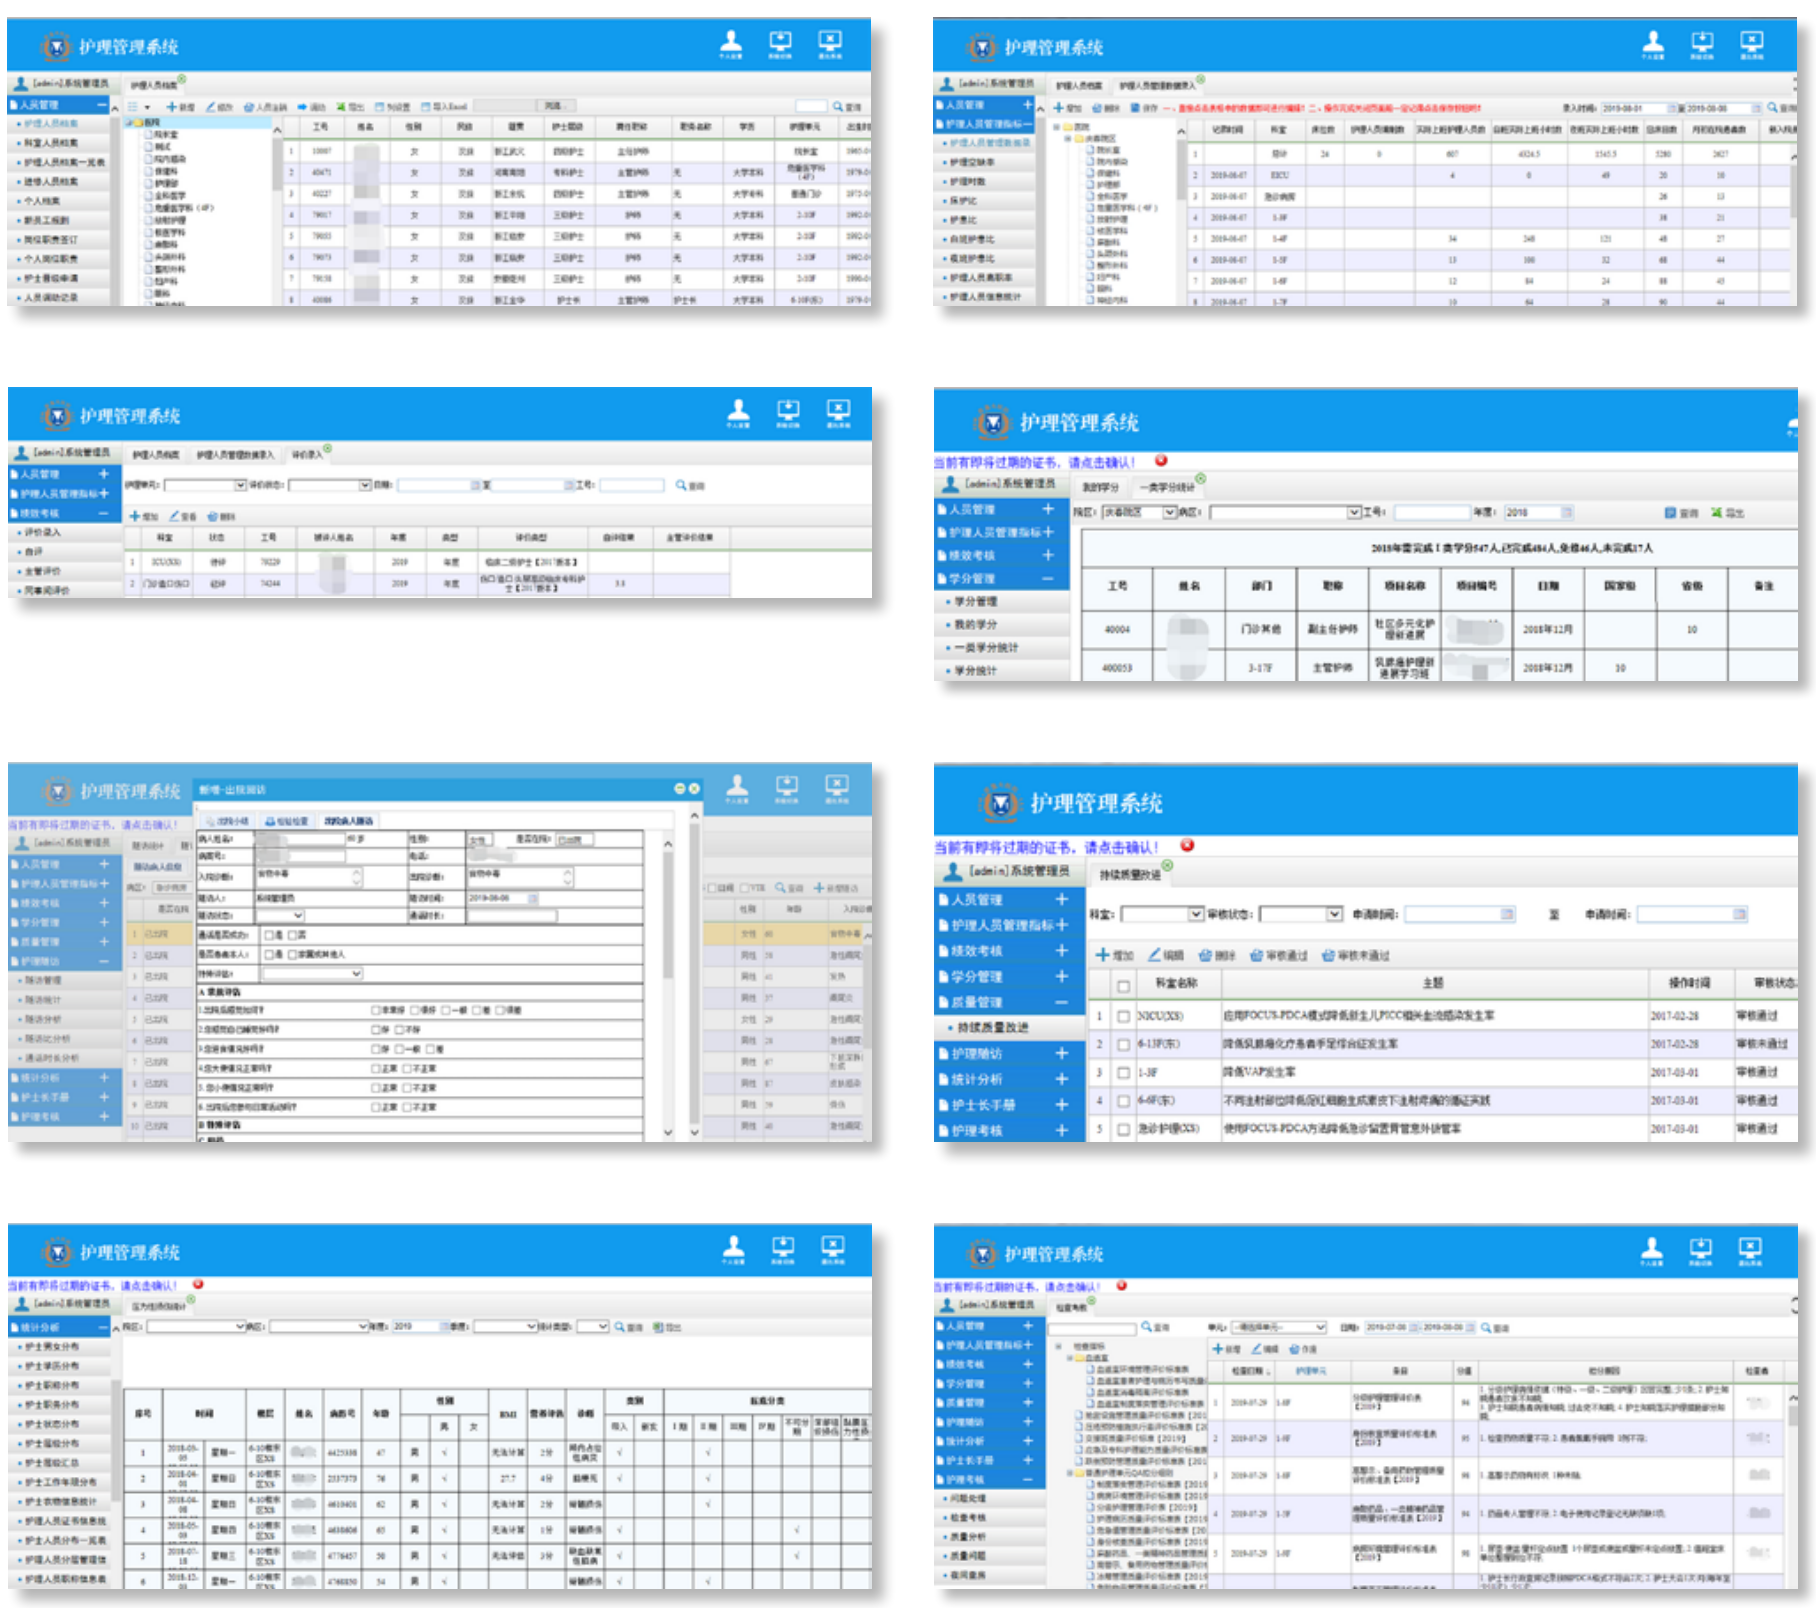Click 导出 export icon in 一类学分统计 panel

coord(1716,512)
